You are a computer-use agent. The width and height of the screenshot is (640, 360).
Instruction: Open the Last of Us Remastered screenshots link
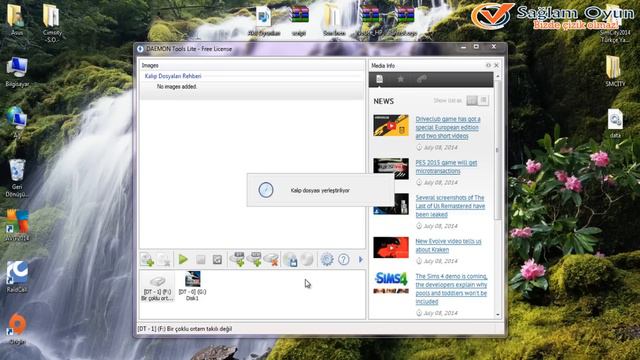(450, 206)
